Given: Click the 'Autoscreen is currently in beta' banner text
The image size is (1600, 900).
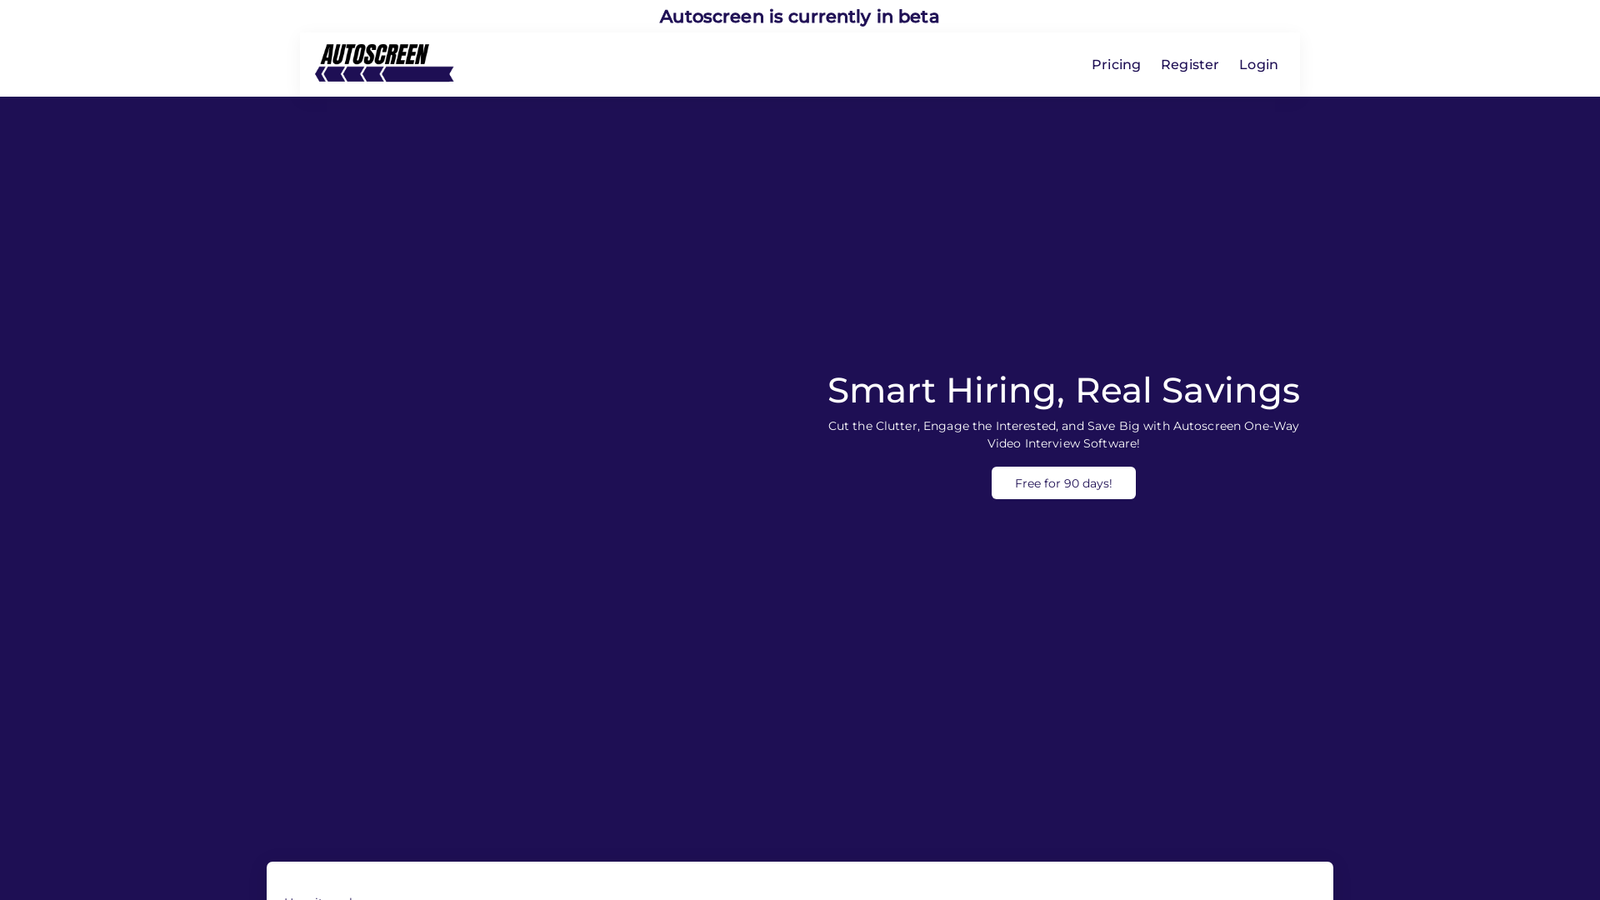Looking at the screenshot, I should click(x=799, y=17).
